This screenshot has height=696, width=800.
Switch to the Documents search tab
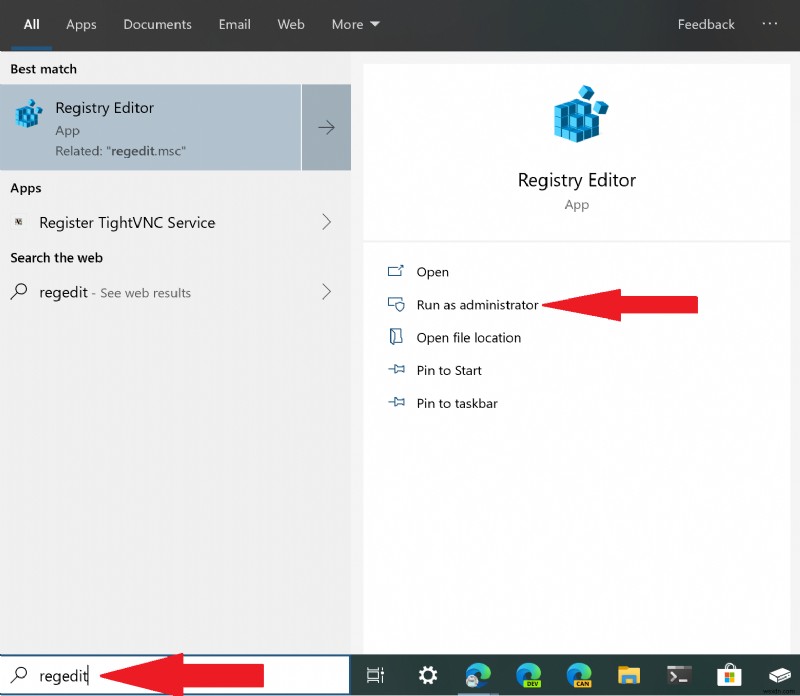[x=157, y=24]
